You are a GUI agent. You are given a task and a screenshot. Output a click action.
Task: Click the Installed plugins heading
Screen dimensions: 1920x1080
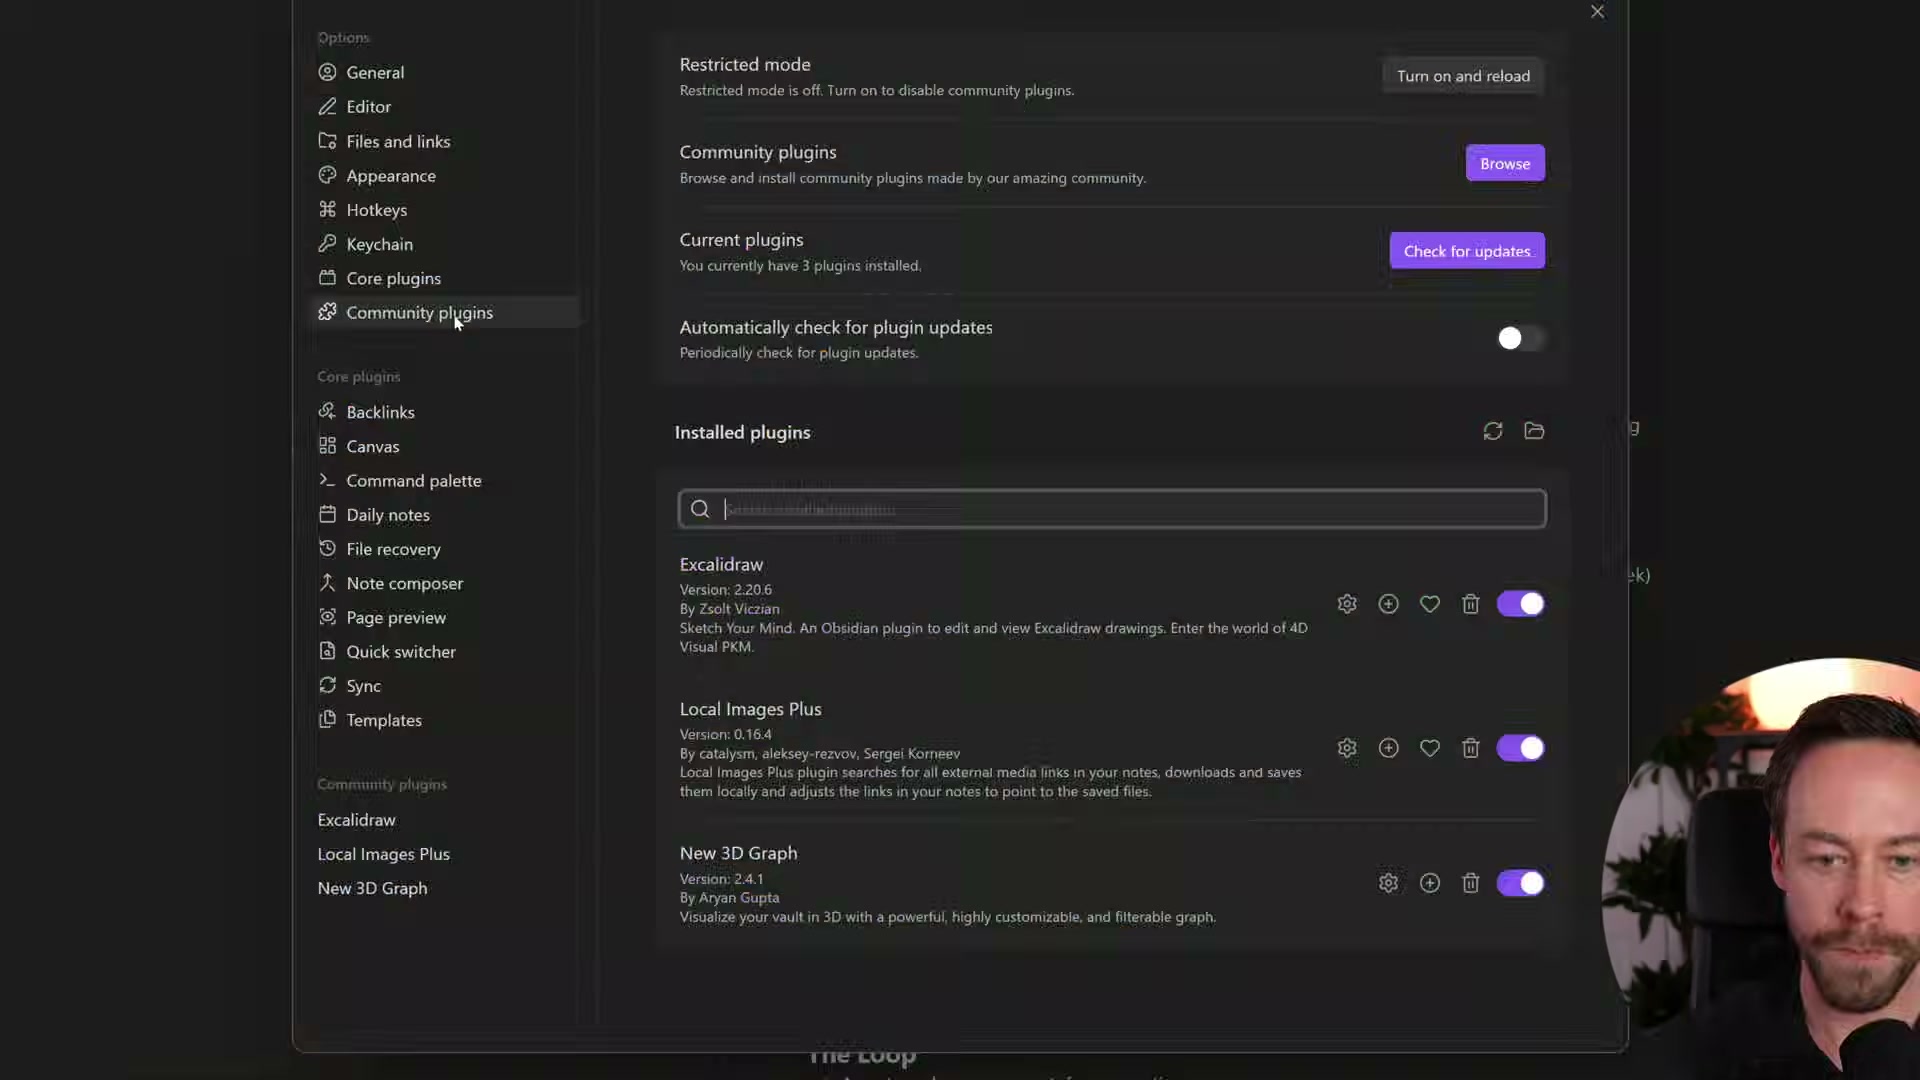point(742,432)
